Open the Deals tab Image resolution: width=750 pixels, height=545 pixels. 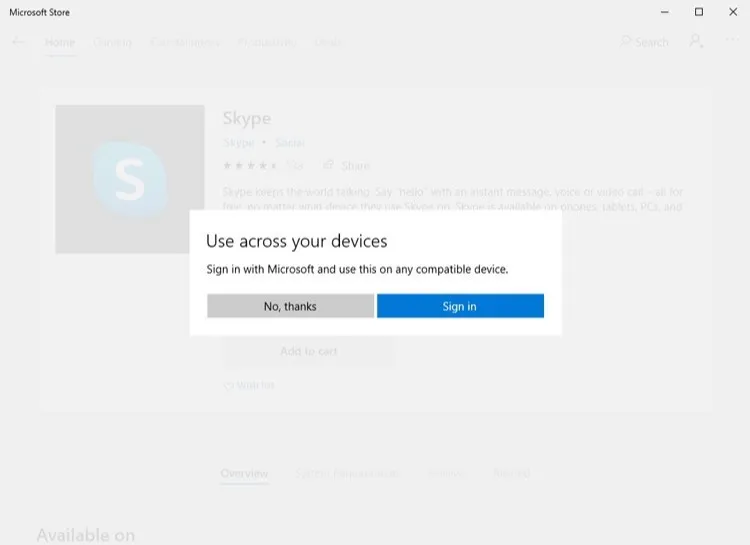point(328,43)
